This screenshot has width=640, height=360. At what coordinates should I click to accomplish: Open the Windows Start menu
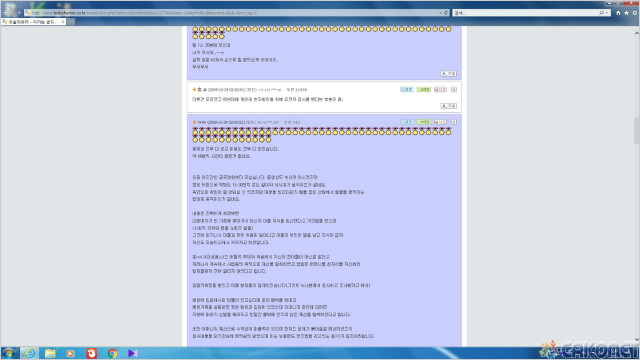pos(9,353)
